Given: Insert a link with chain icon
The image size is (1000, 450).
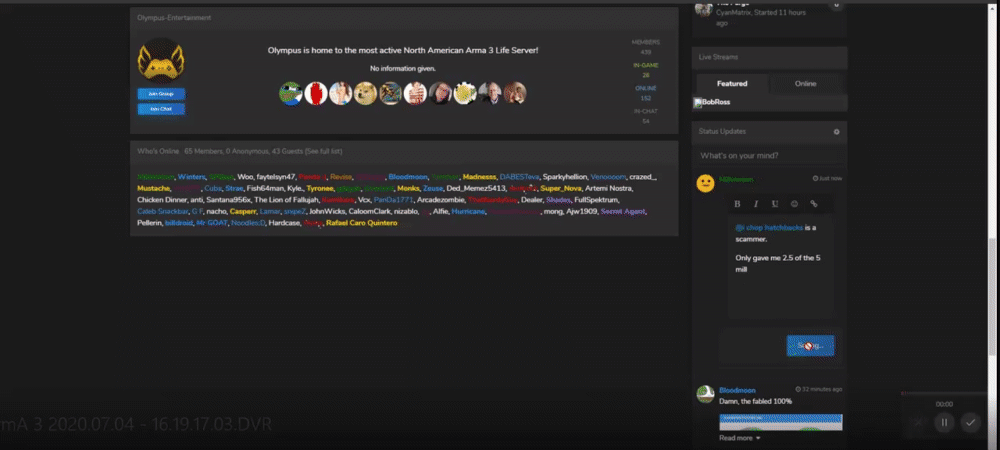Looking at the screenshot, I should 814,204.
